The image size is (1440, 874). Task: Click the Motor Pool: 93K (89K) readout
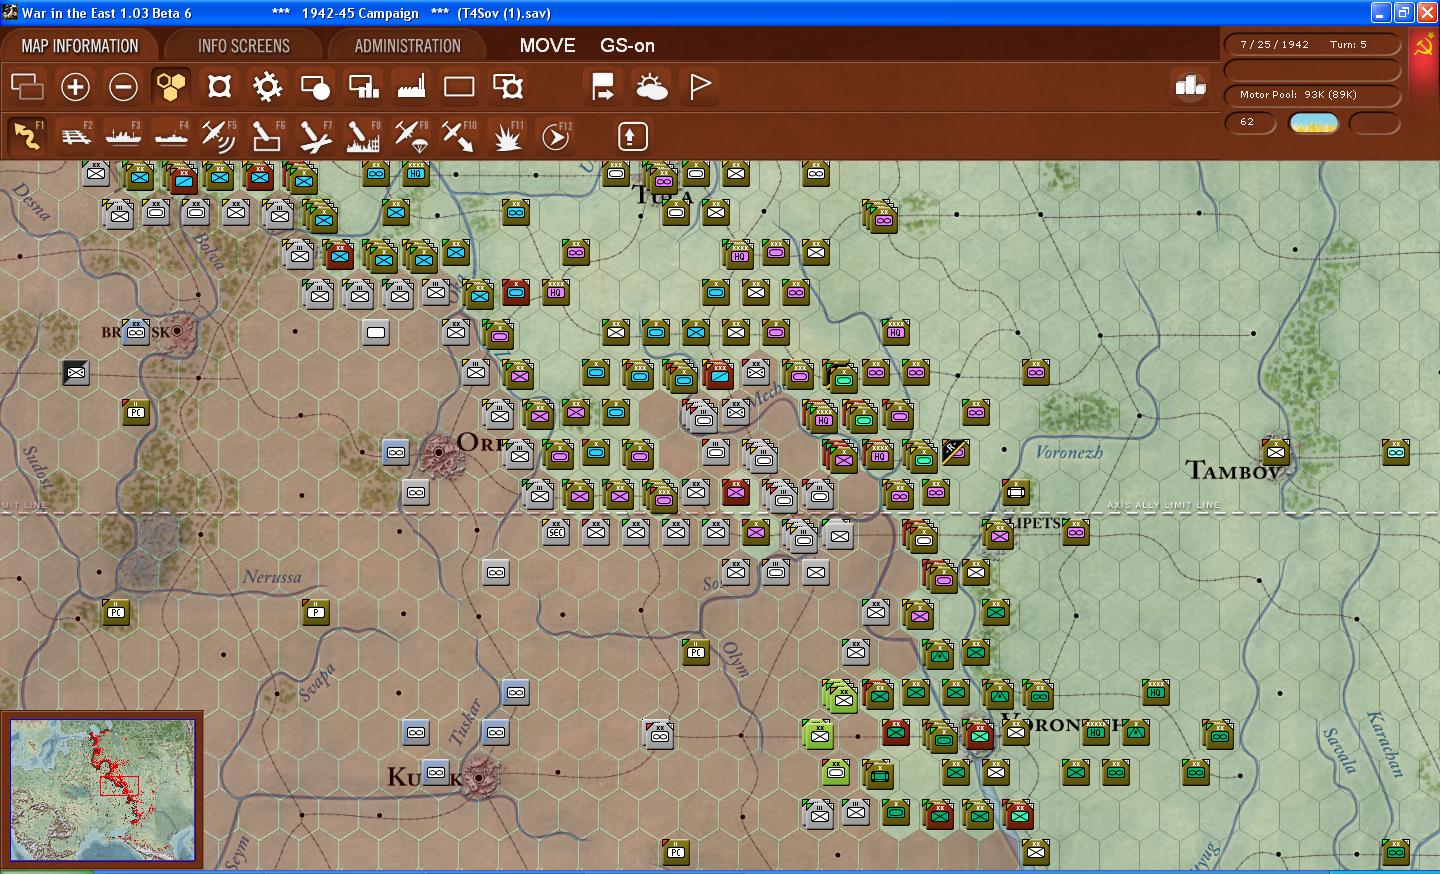[x=1311, y=95]
